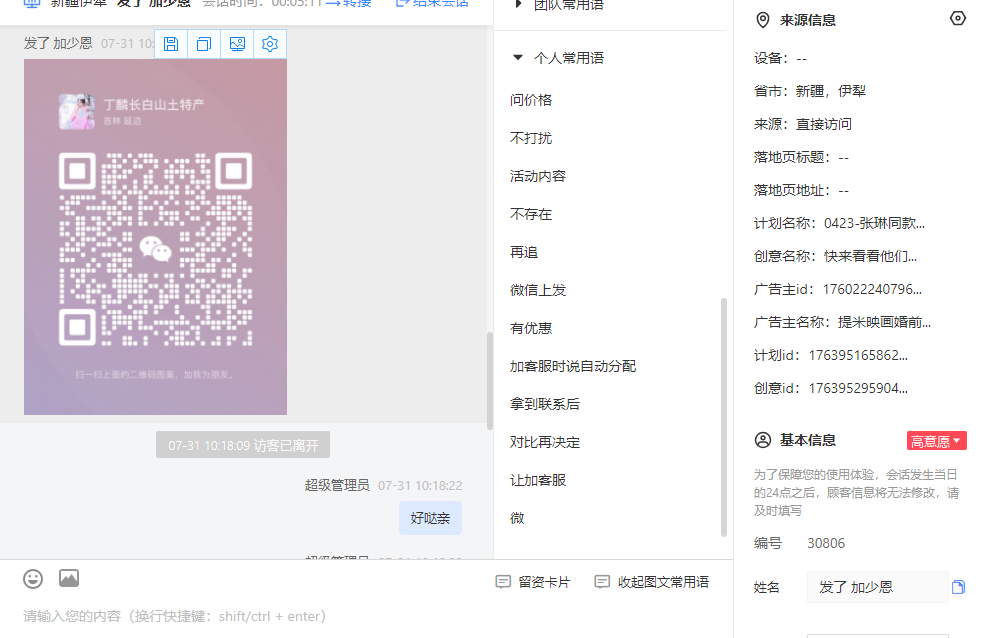
Task: Click the 留资卡片 card button
Action: [532, 582]
